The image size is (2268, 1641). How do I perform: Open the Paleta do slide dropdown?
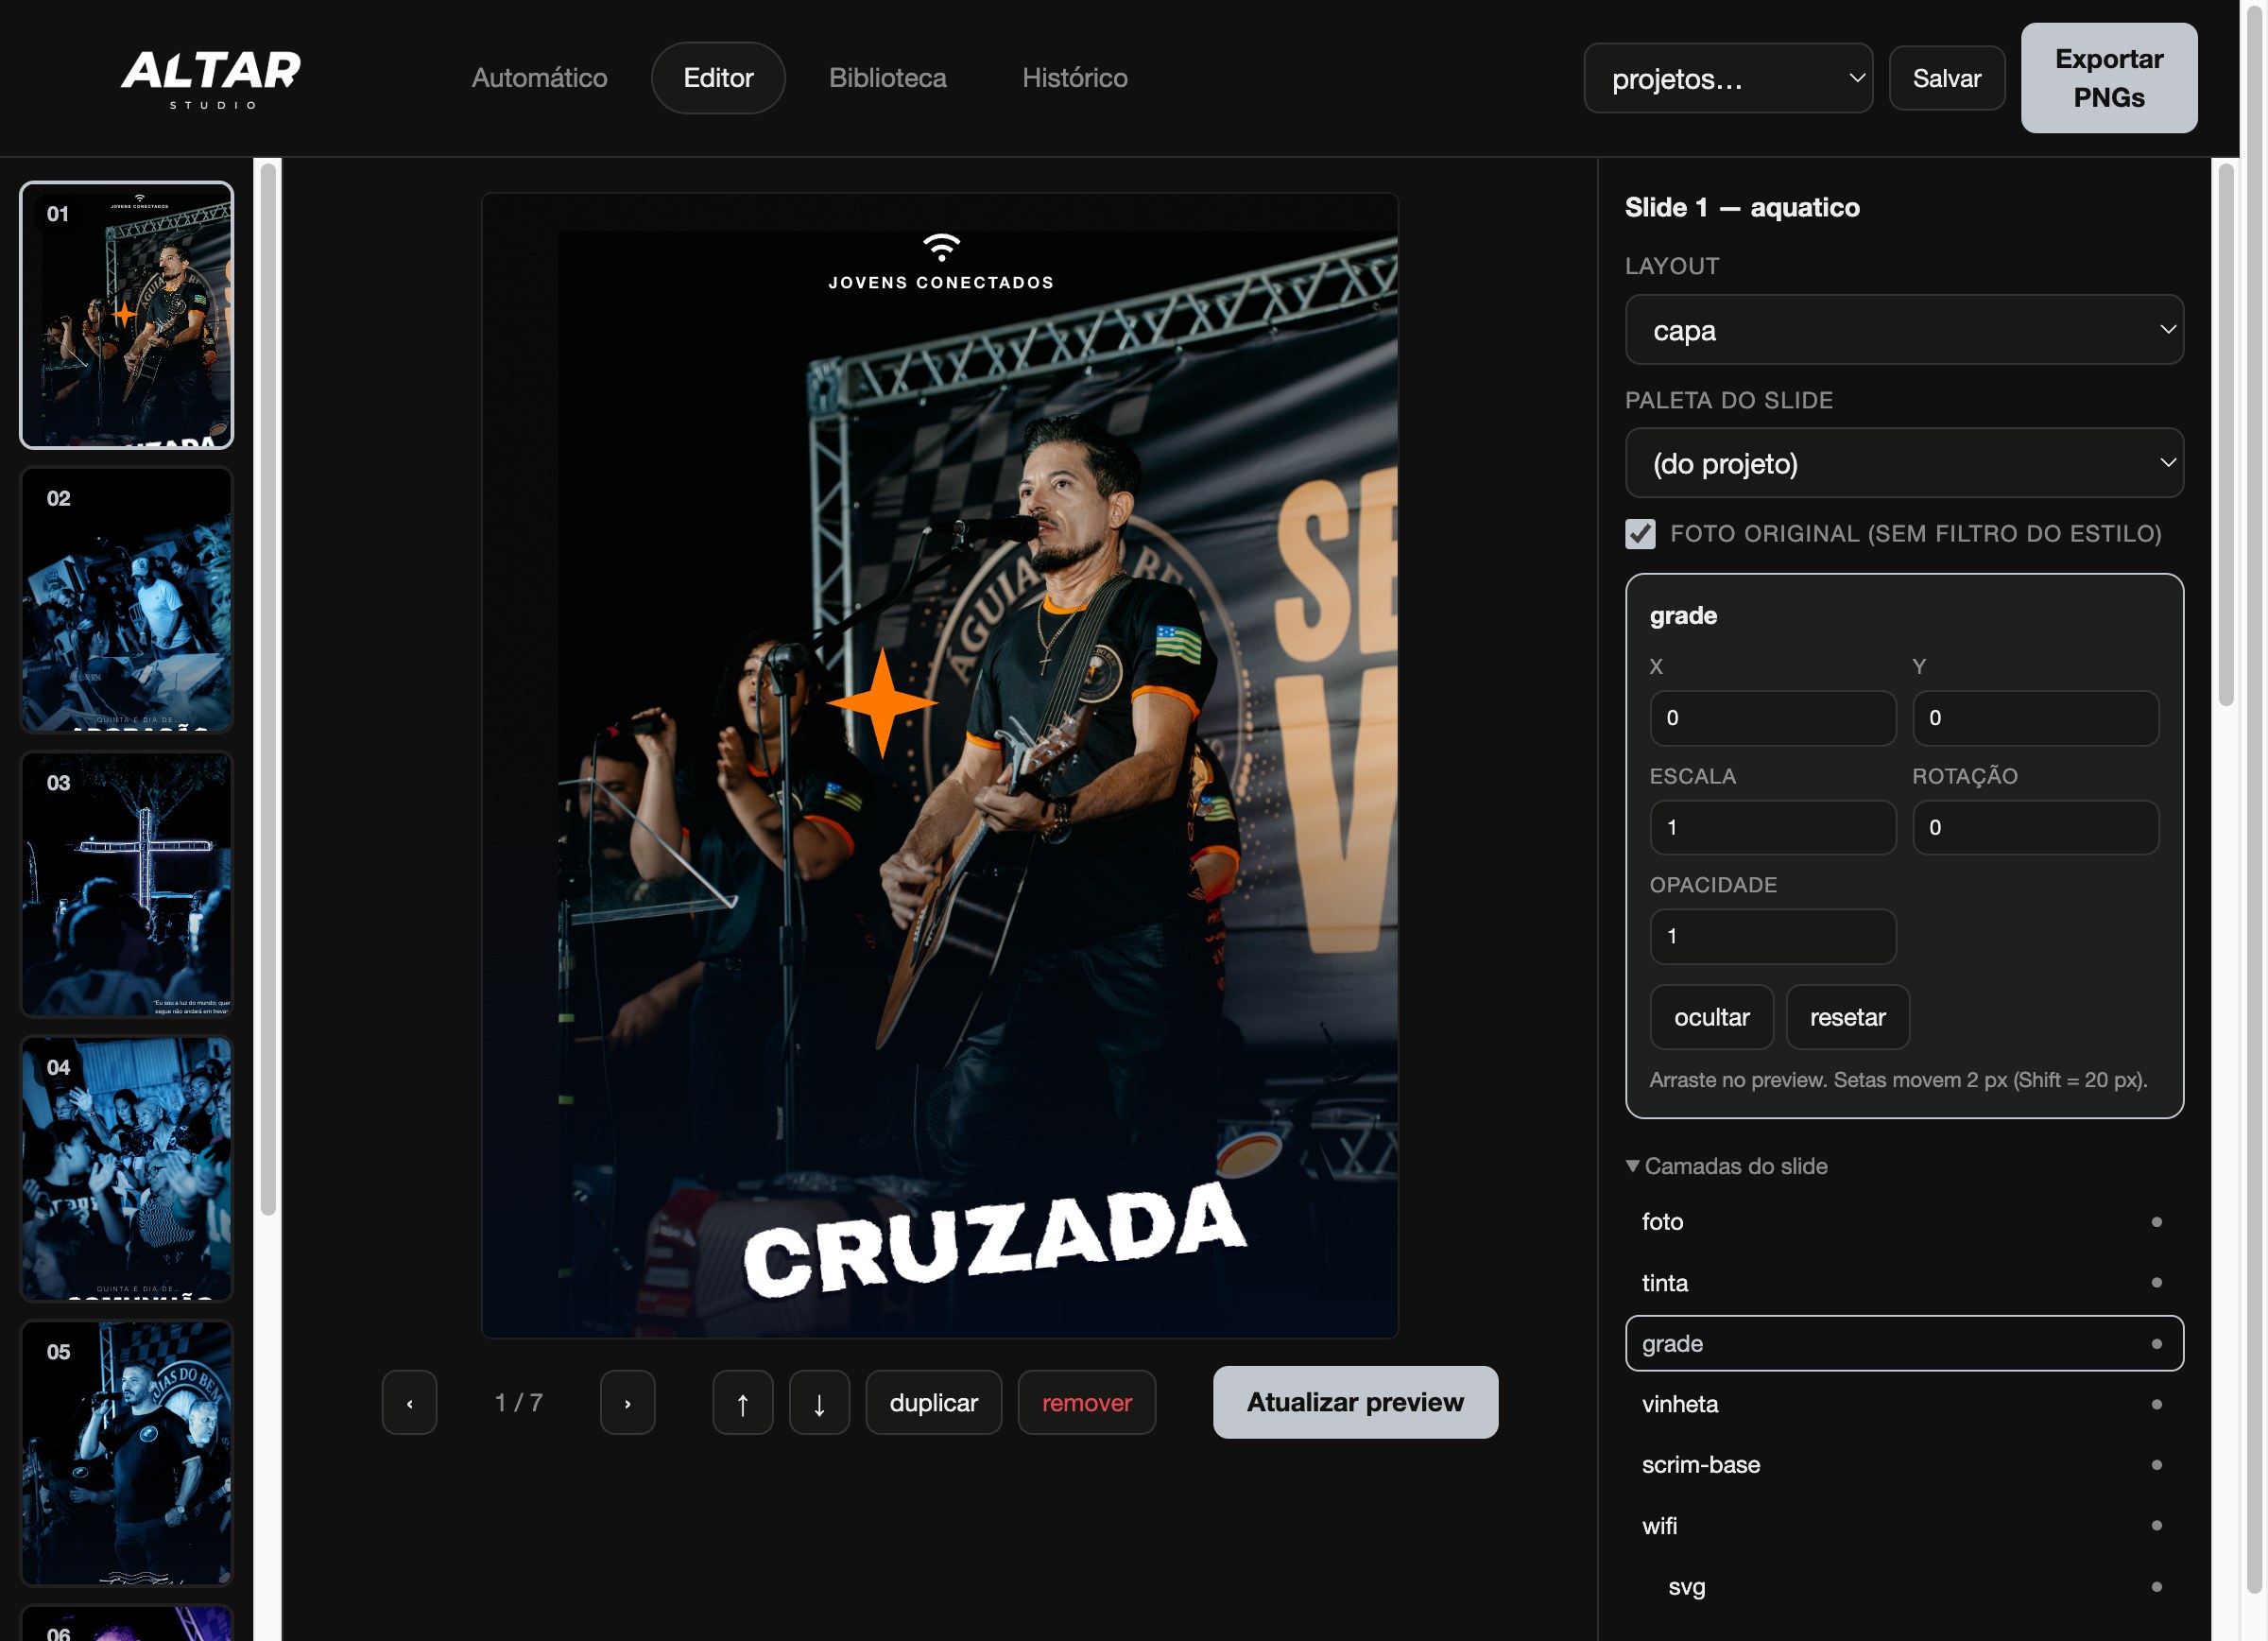[1904, 463]
